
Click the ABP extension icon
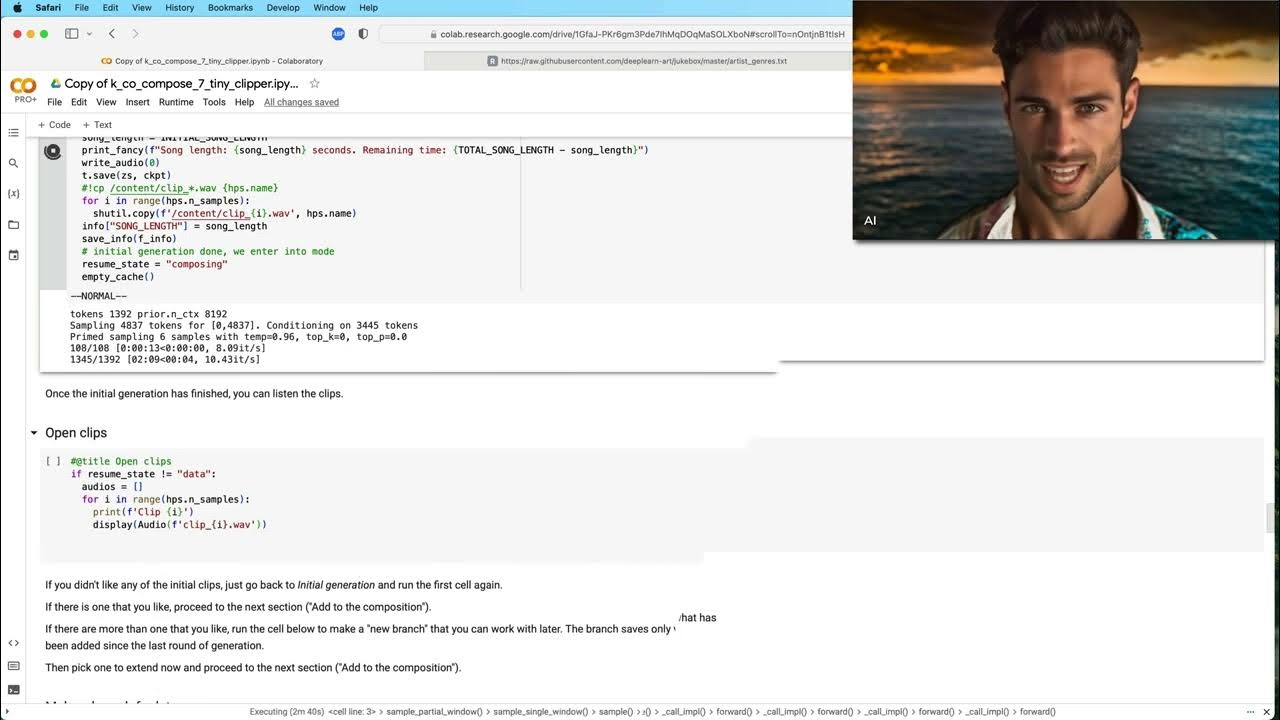pyautogui.click(x=338, y=34)
